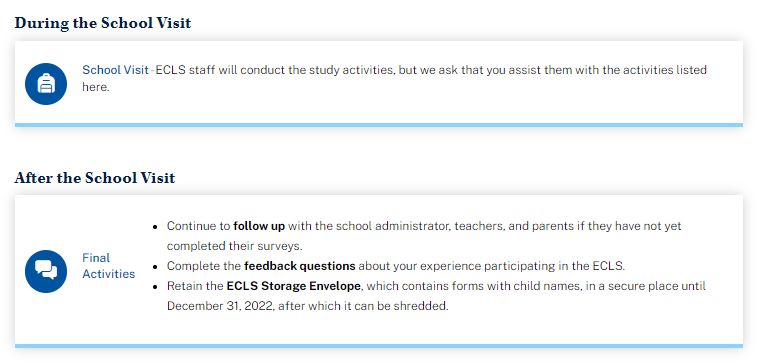The width and height of the screenshot is (759, 363).
Task: Open the School Visit link
Action: tap(115, 70)
